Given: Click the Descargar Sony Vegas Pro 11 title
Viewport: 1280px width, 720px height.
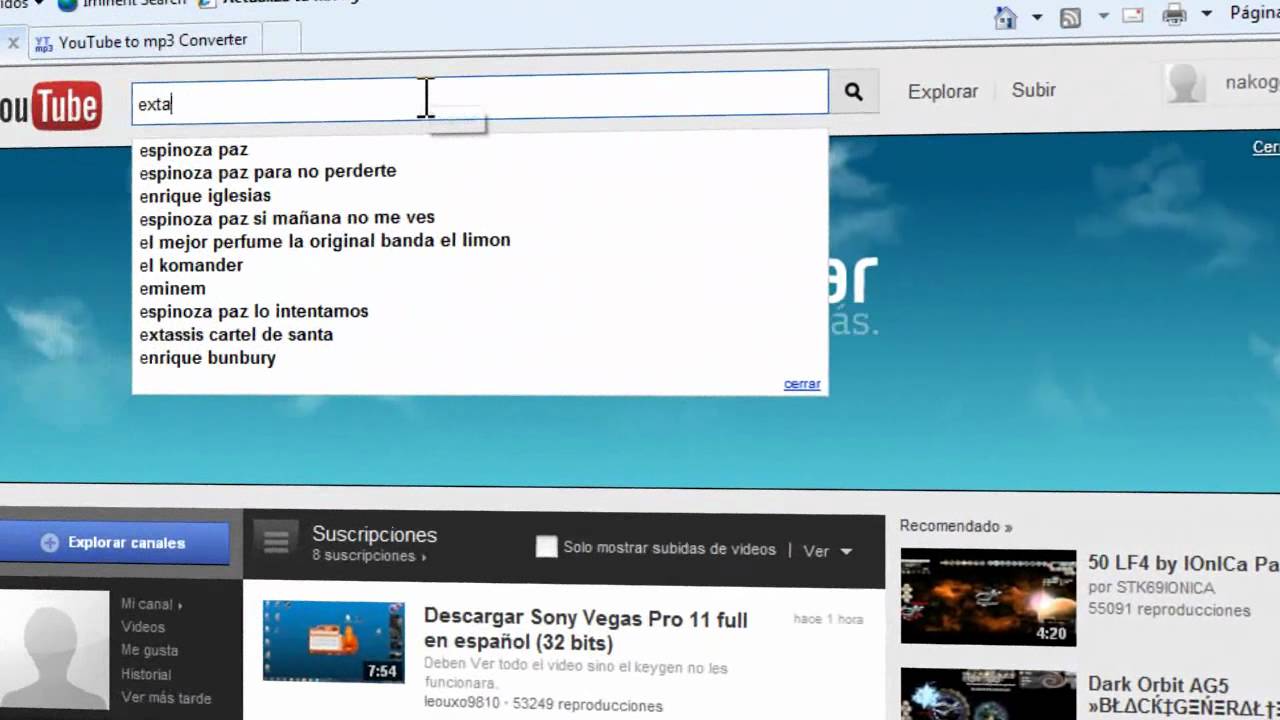Looking at the screenshot, I should coord(586,631).
